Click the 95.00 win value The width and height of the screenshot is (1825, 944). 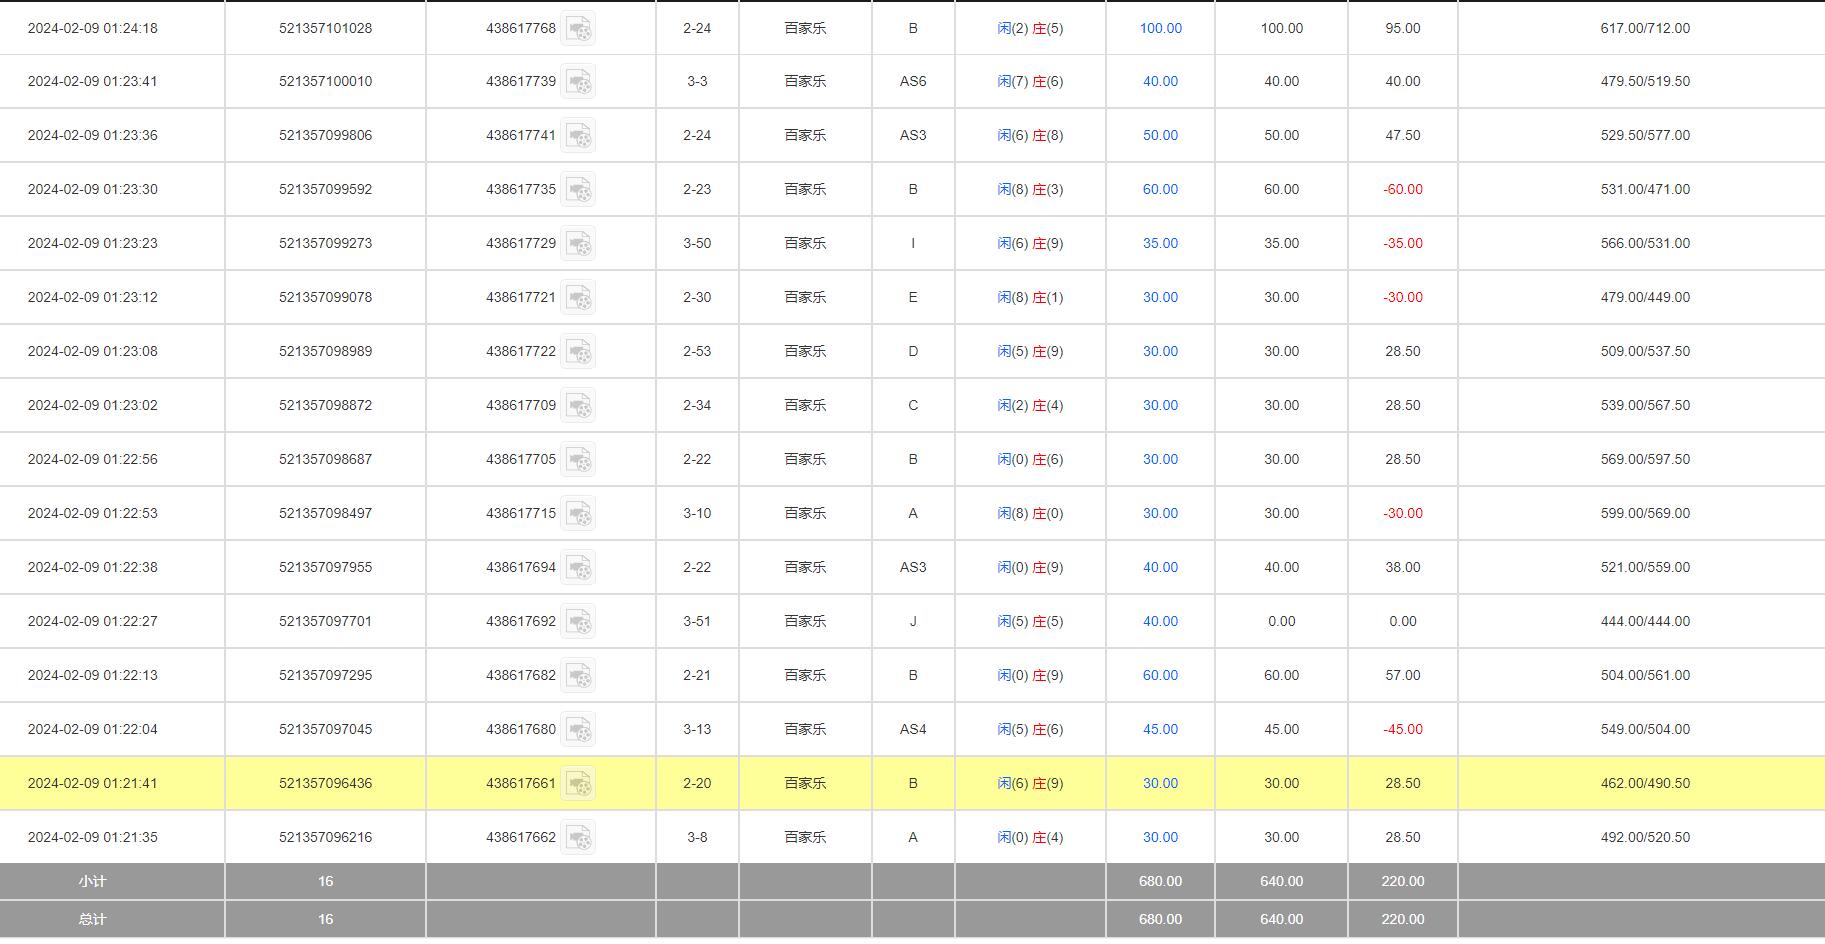click(1403, 28)
